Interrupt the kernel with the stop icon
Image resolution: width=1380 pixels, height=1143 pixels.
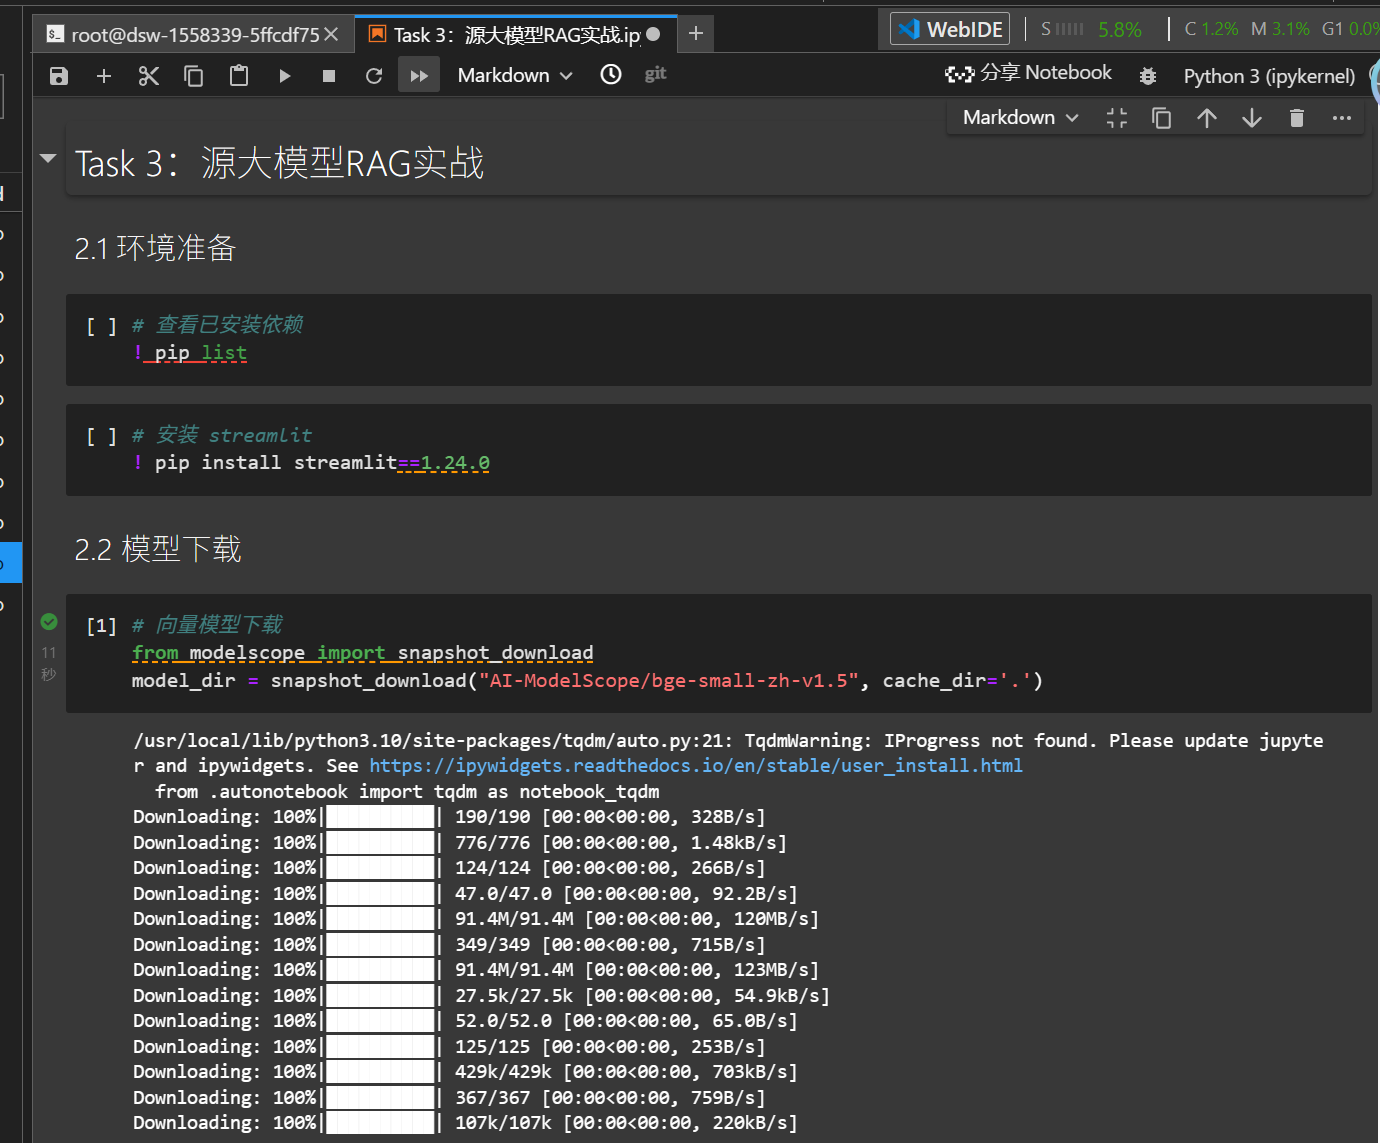[x=329, y=76]
